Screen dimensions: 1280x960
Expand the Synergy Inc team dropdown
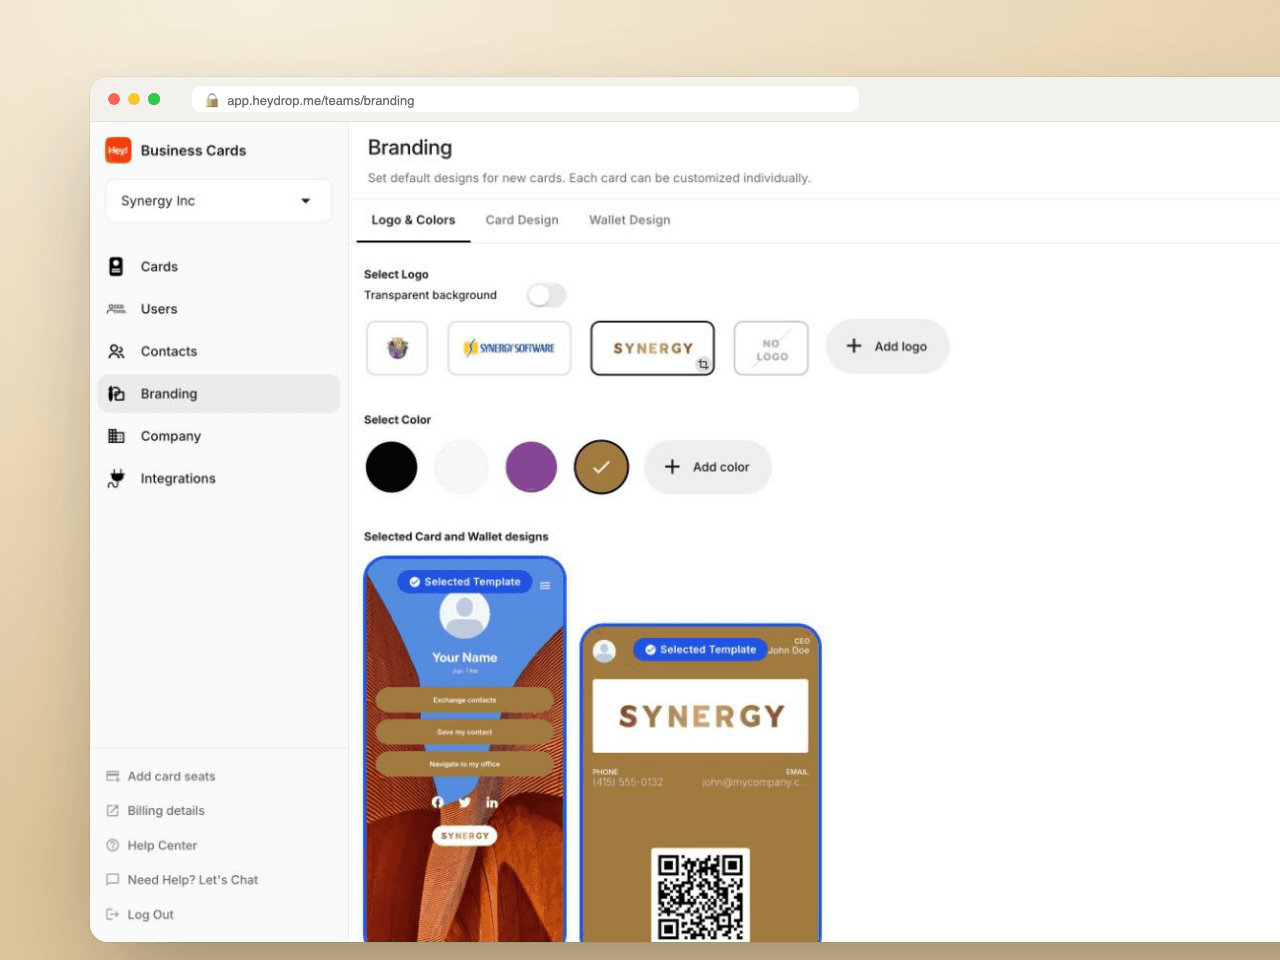(x=219, y=201)
